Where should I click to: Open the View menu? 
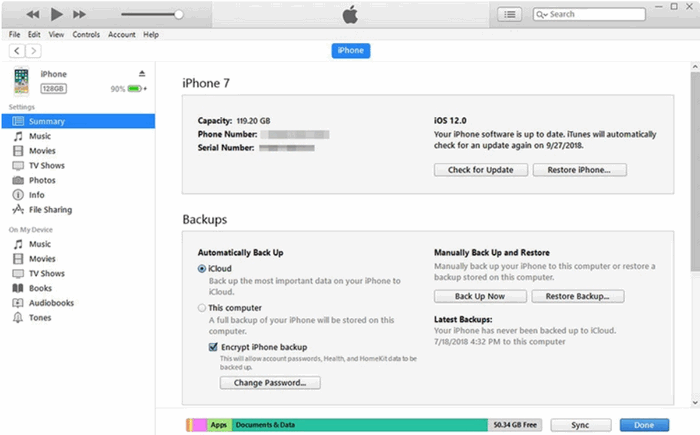click(56, 34)
